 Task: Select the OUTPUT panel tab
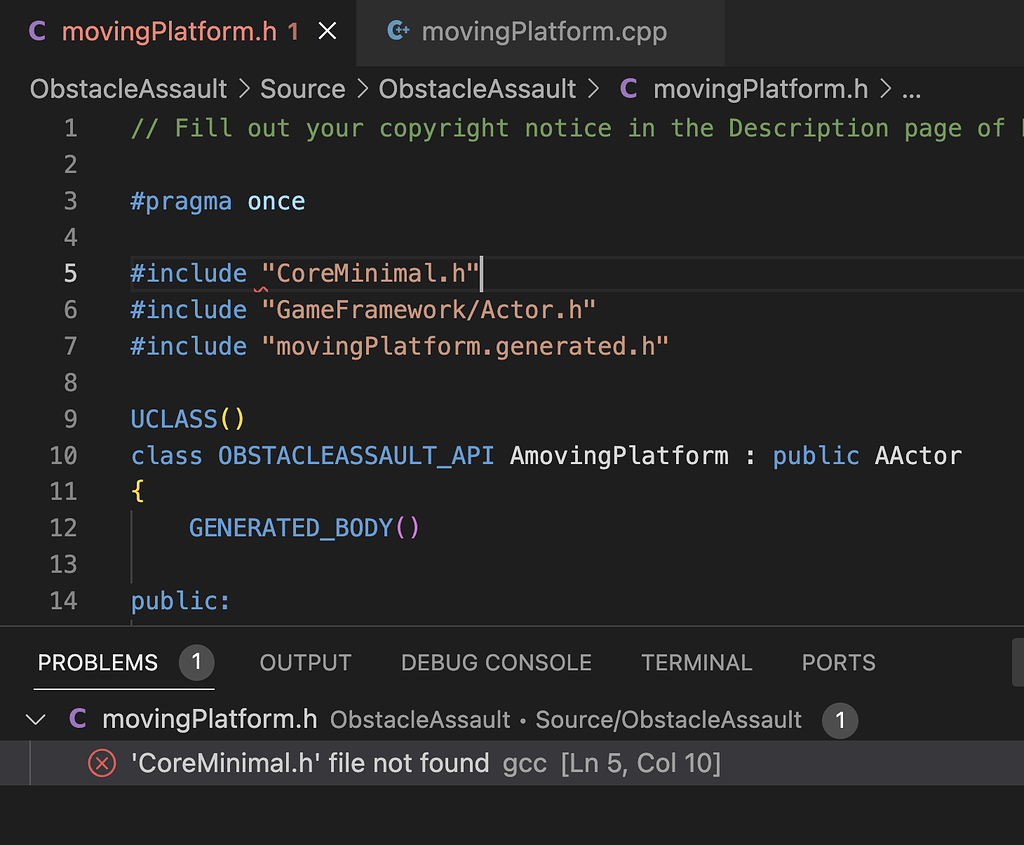(305, 662)
